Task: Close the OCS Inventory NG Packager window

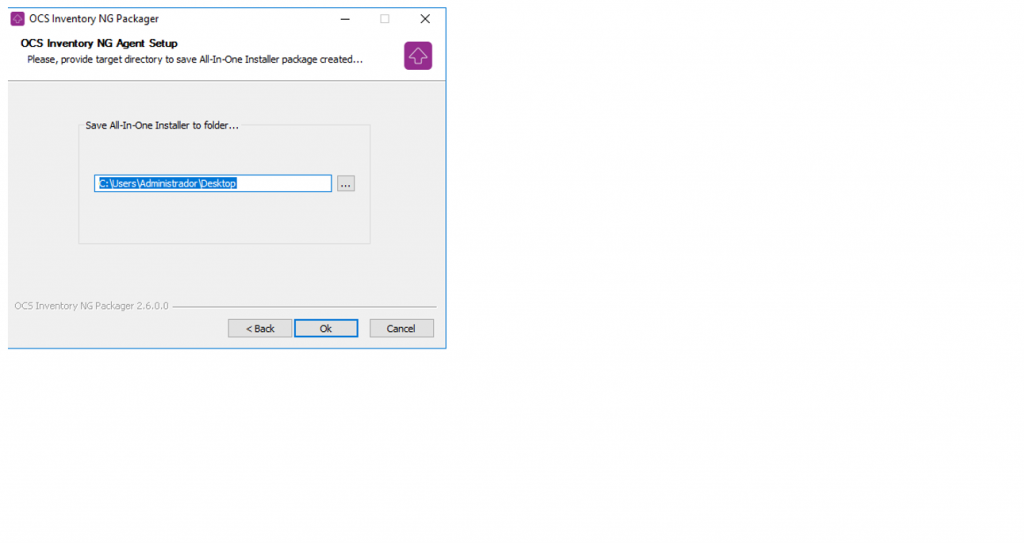Action: [x=425, y=19]
